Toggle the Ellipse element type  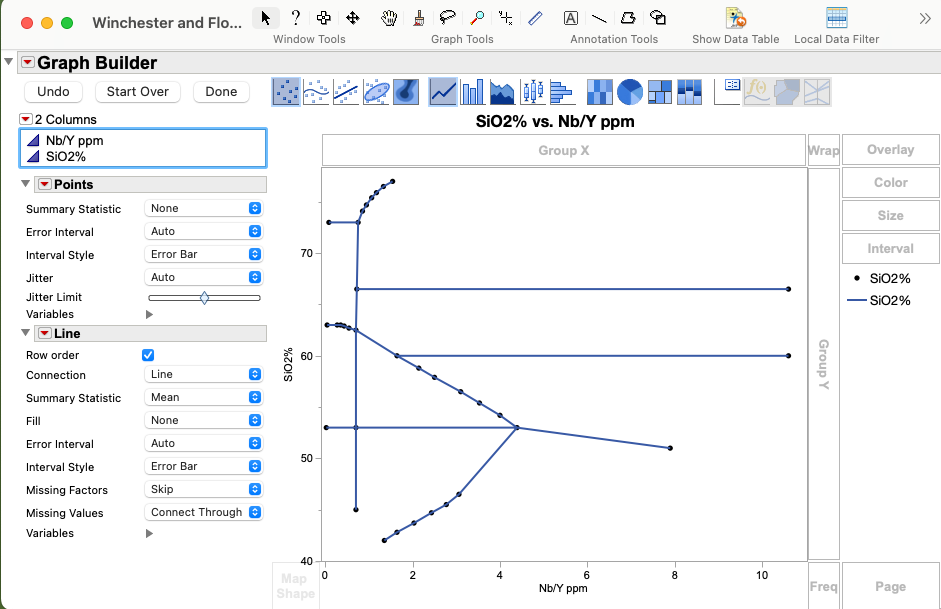(x=376, y=92)
